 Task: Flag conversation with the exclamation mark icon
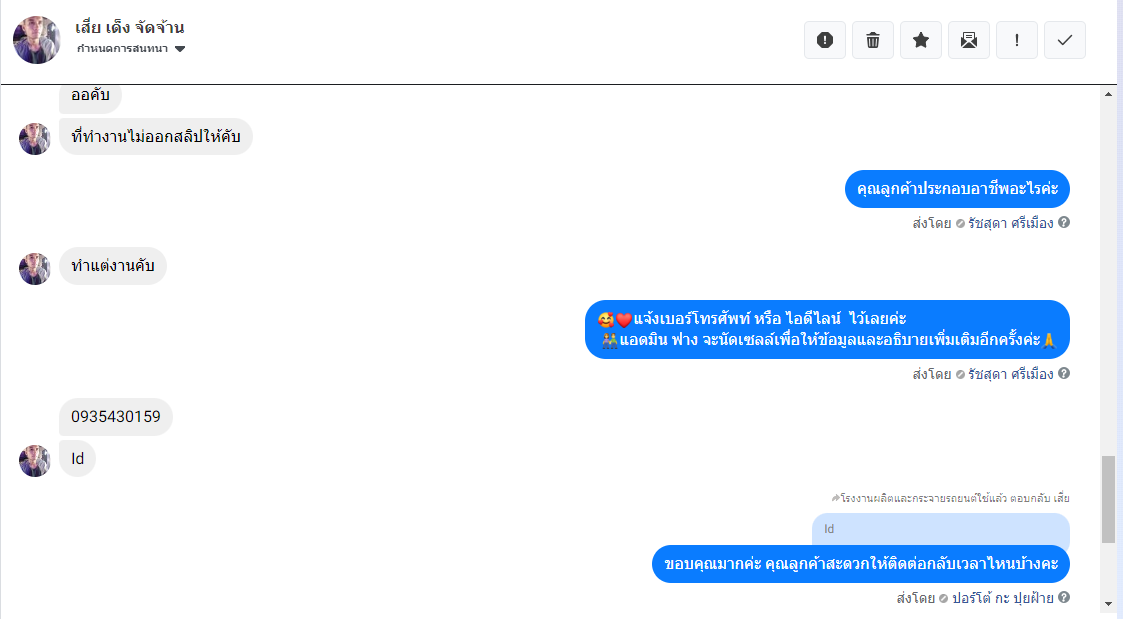1016,40
